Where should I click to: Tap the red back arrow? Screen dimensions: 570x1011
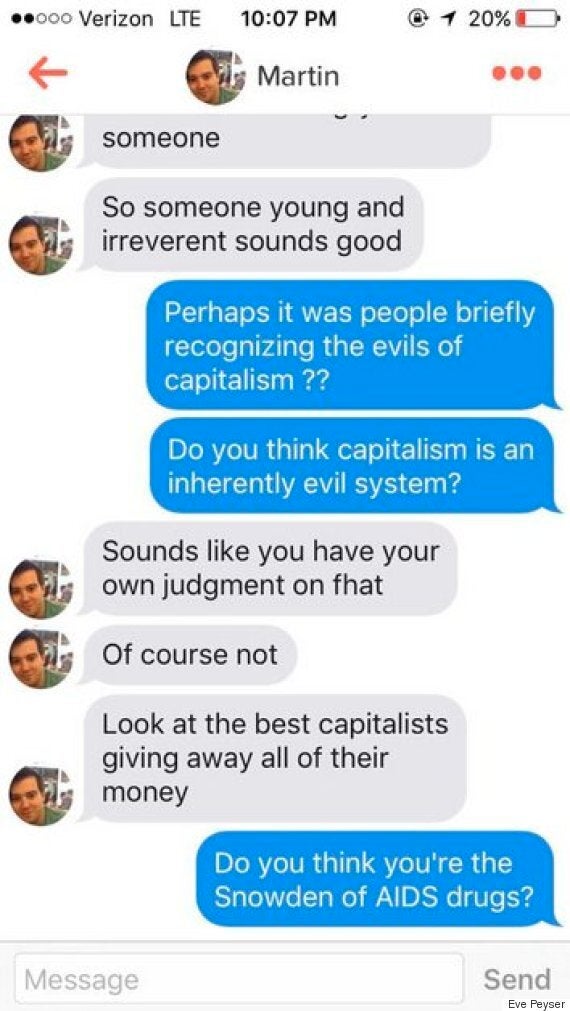48,75
